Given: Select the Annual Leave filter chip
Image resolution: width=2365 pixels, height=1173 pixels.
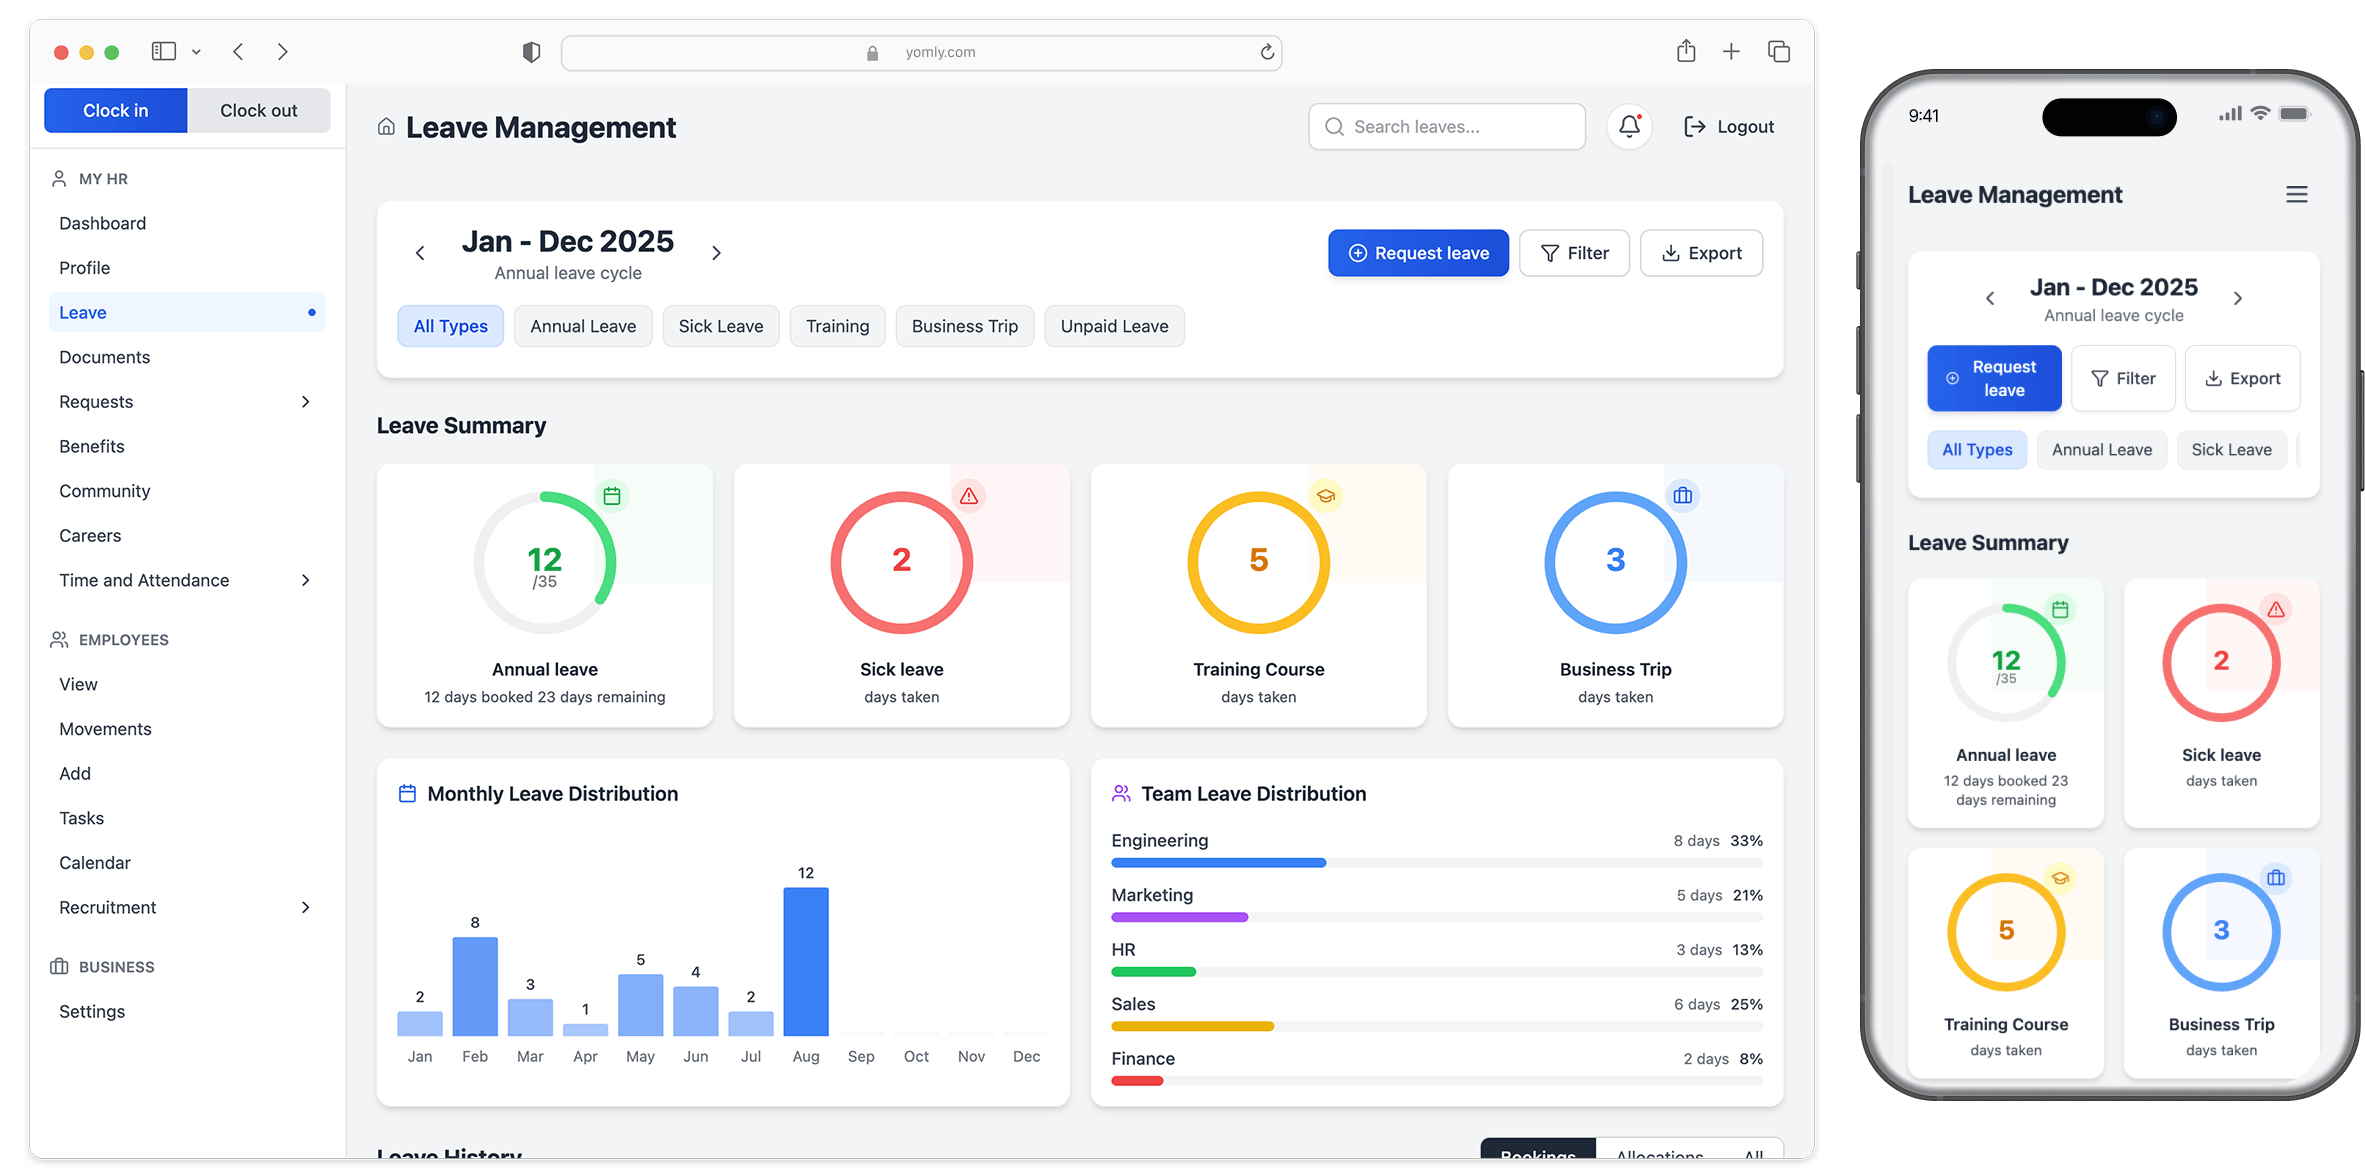Looking at the screenshot, I should pos(583,327).
